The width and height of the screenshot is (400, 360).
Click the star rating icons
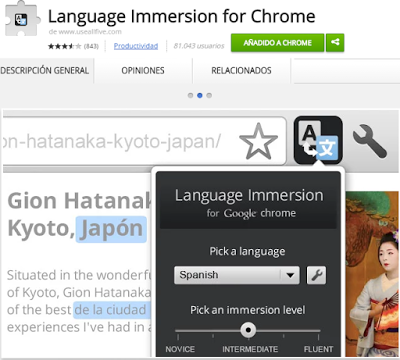(64, 46)
